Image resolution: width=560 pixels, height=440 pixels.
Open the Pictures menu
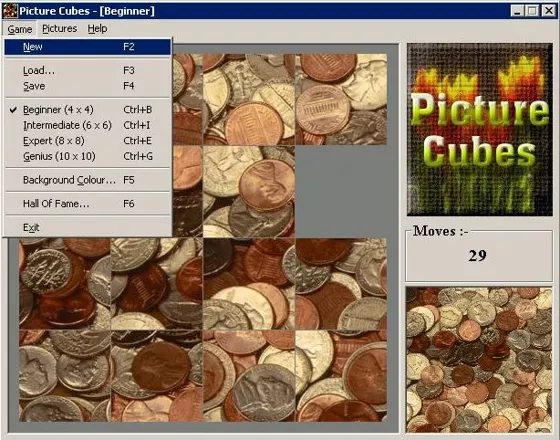(59, 29)
